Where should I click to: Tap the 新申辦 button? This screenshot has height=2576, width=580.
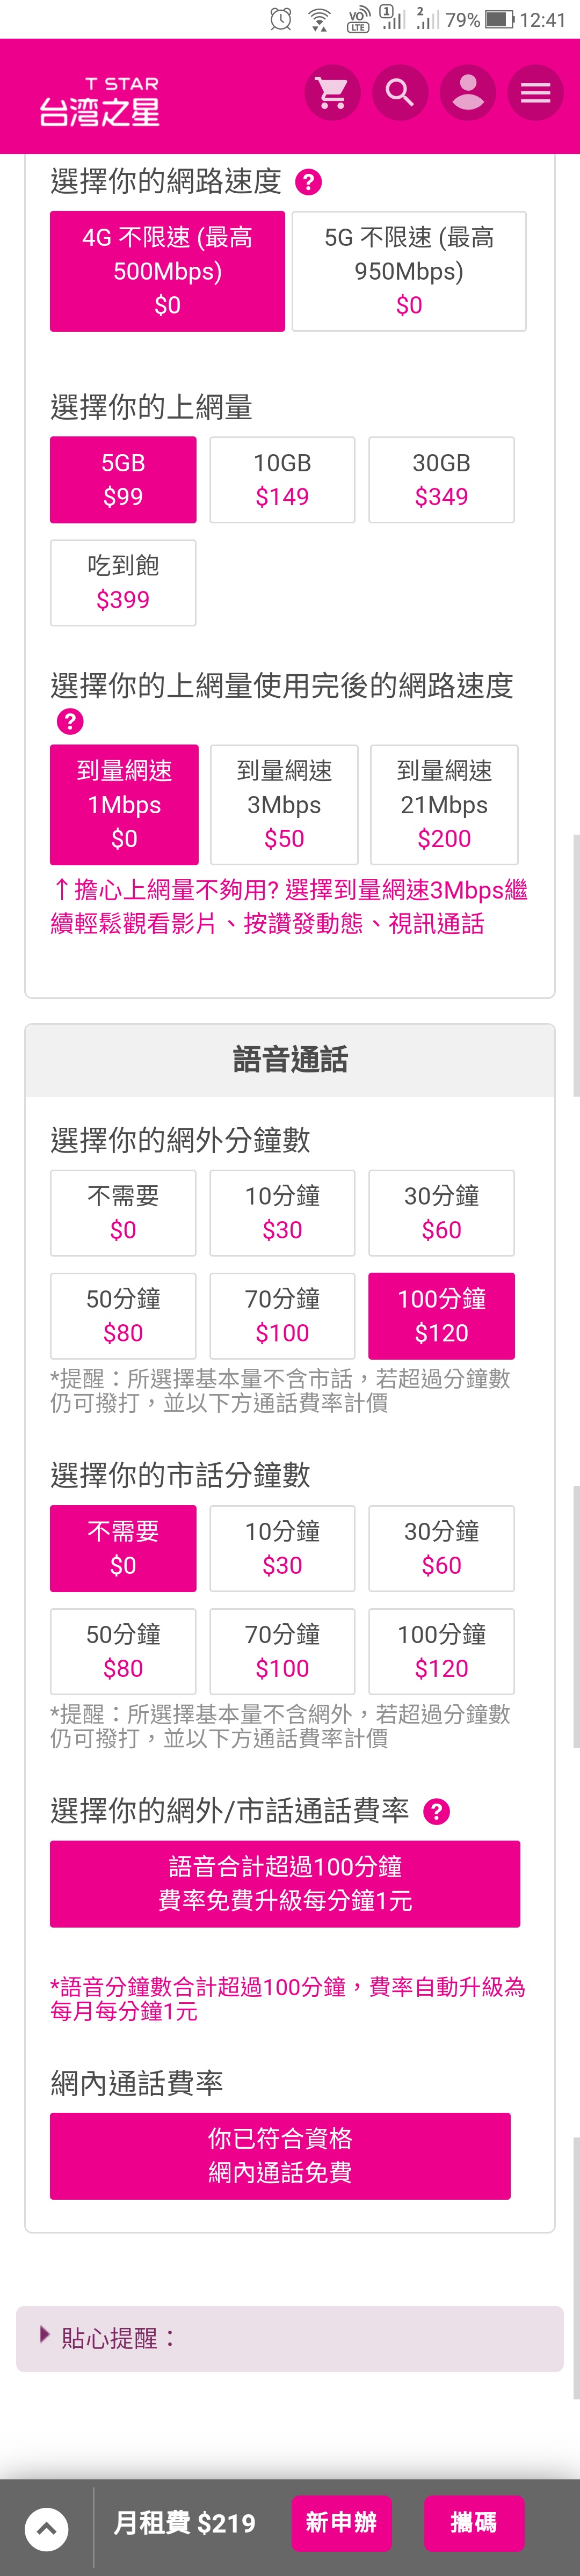341,2523
